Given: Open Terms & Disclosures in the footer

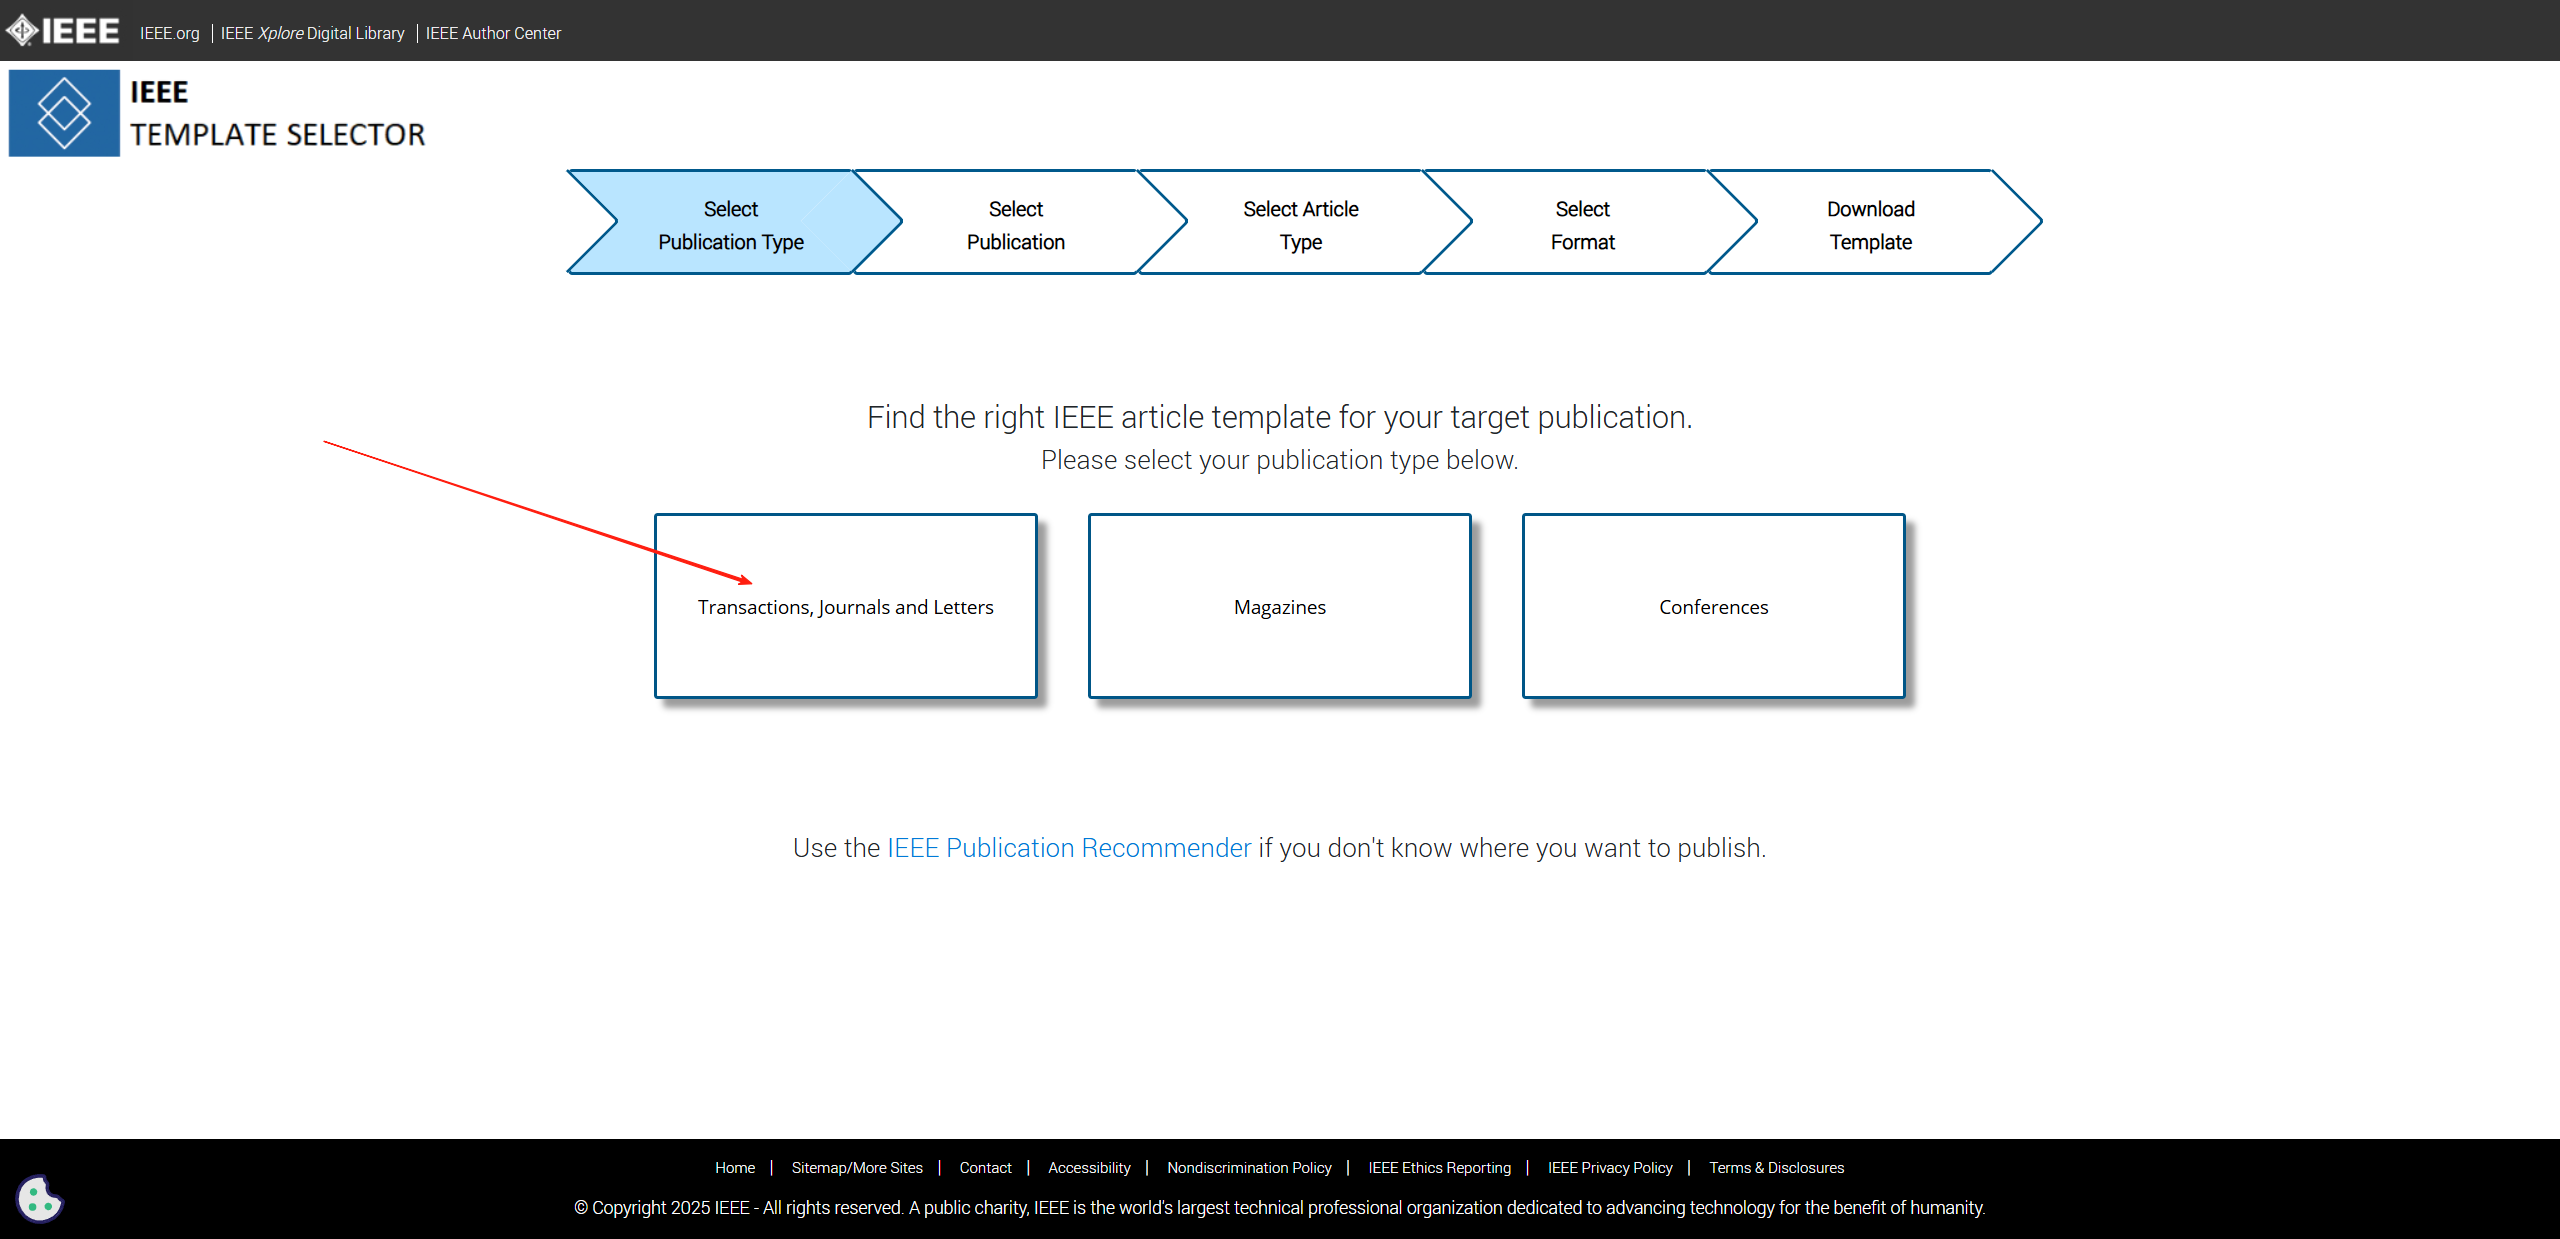Looking at the screenshot, I should (1776, 1167).
